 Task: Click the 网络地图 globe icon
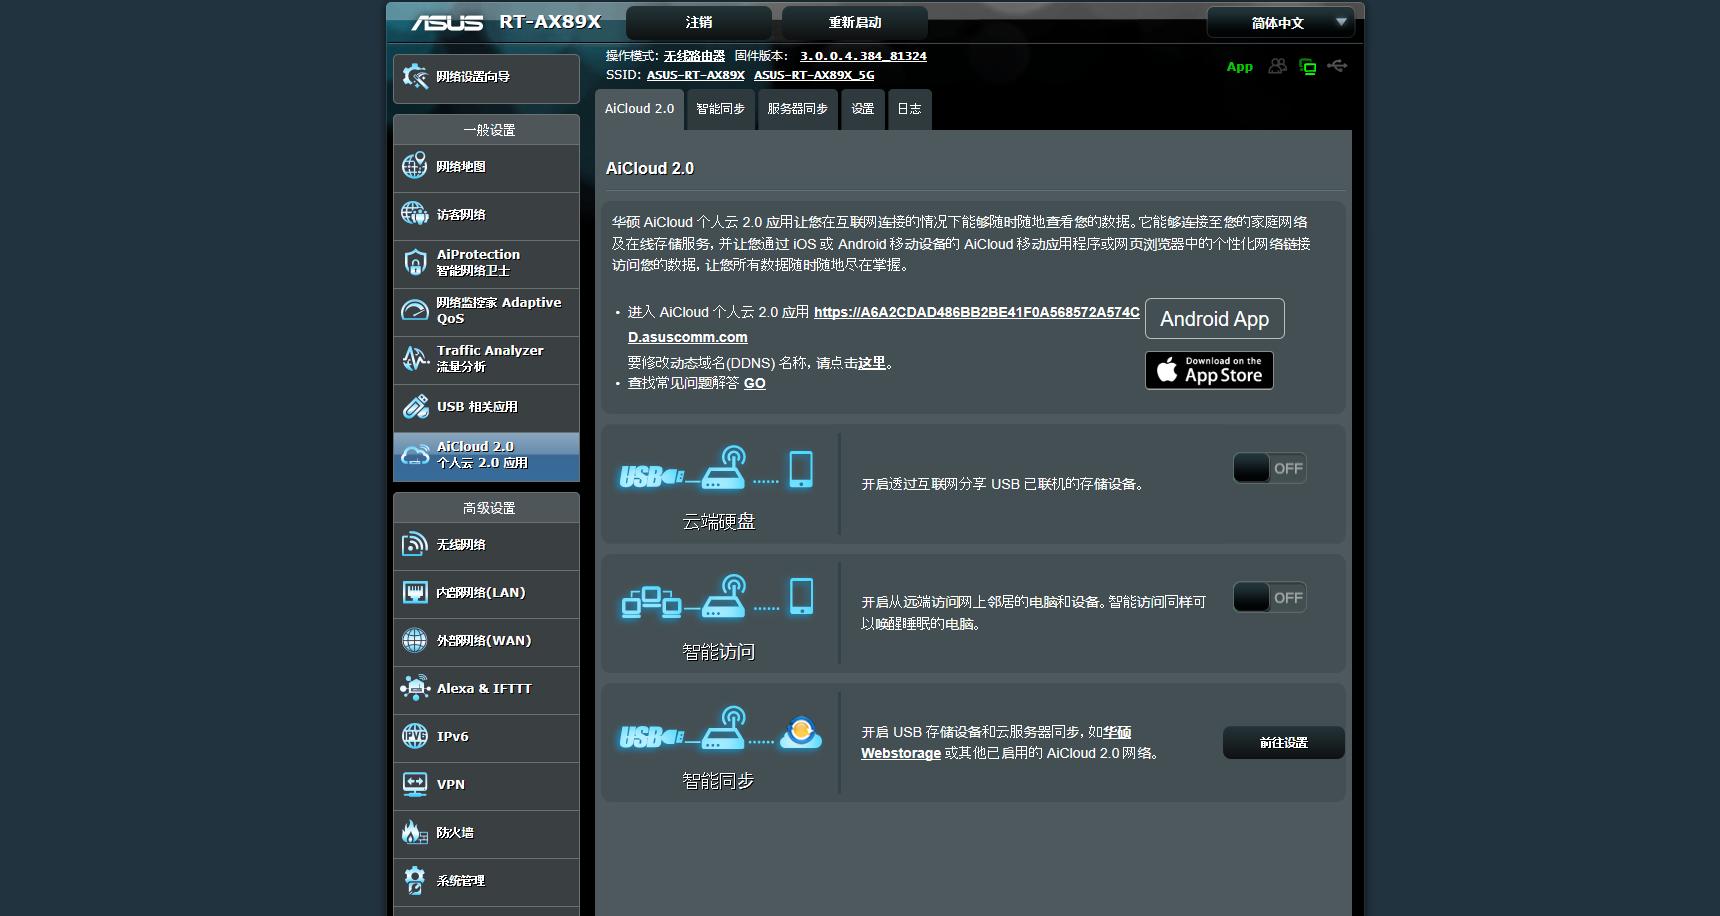click(x=415, y=166)
